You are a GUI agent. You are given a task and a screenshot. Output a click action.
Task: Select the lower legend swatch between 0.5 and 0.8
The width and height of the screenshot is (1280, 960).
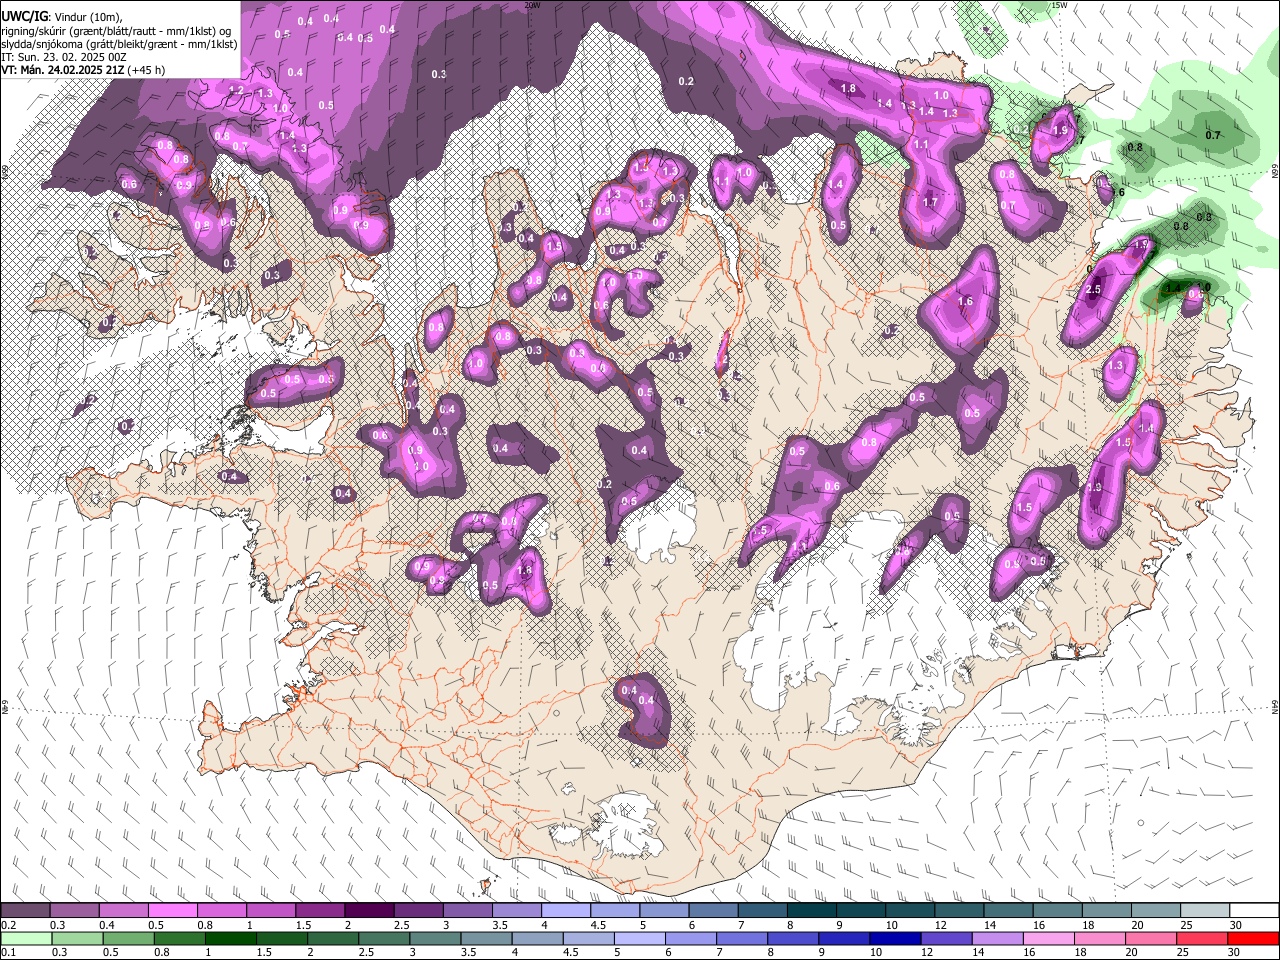(130, 939)
